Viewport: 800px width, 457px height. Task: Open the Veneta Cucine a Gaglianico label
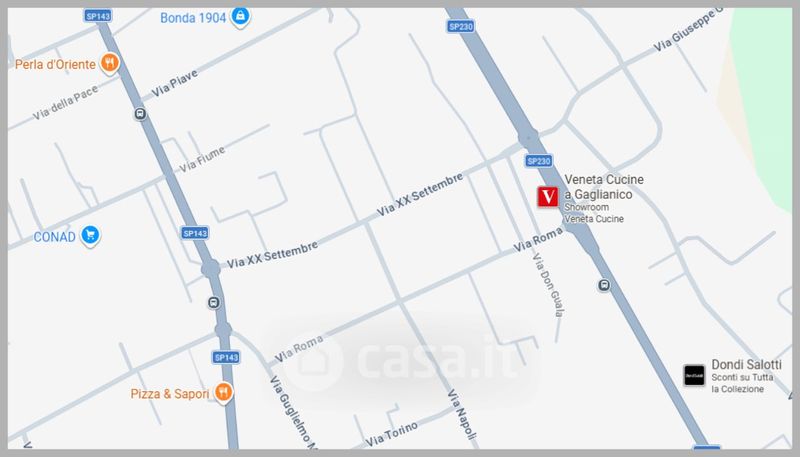pyautogui.click(x=604, y=187)
